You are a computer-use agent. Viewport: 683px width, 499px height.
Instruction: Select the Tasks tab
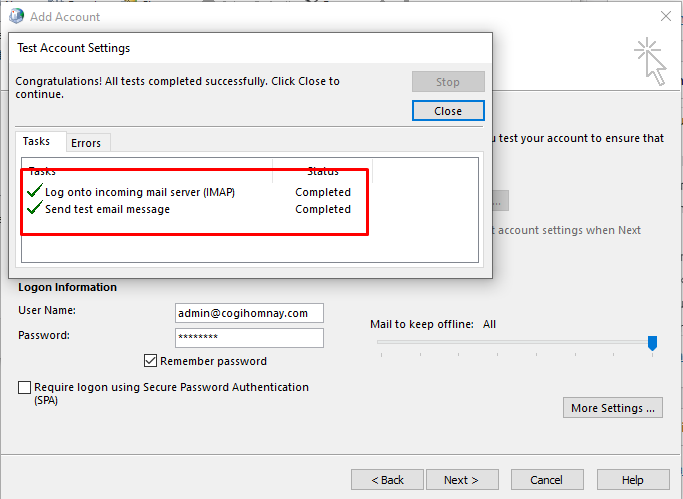36,142
